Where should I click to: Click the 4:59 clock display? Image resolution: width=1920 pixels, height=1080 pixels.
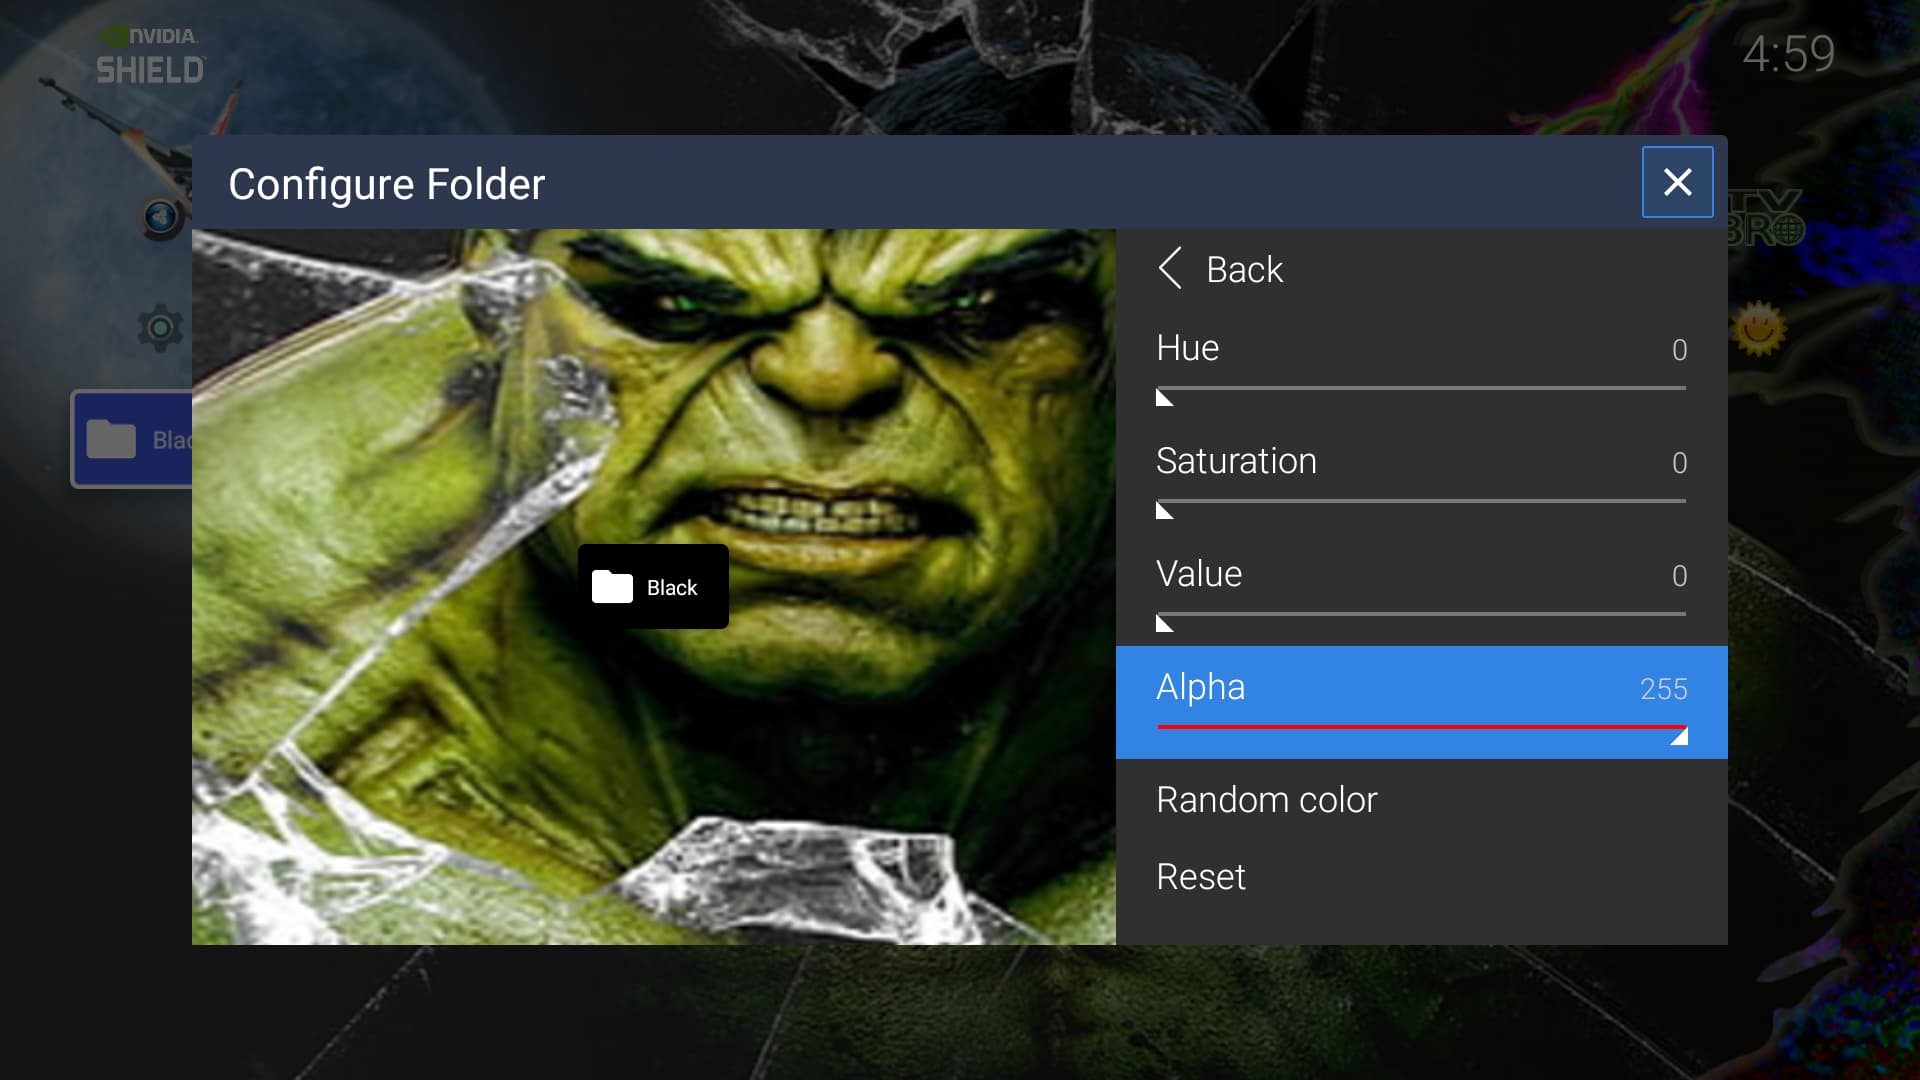[x=1788, y=54]
